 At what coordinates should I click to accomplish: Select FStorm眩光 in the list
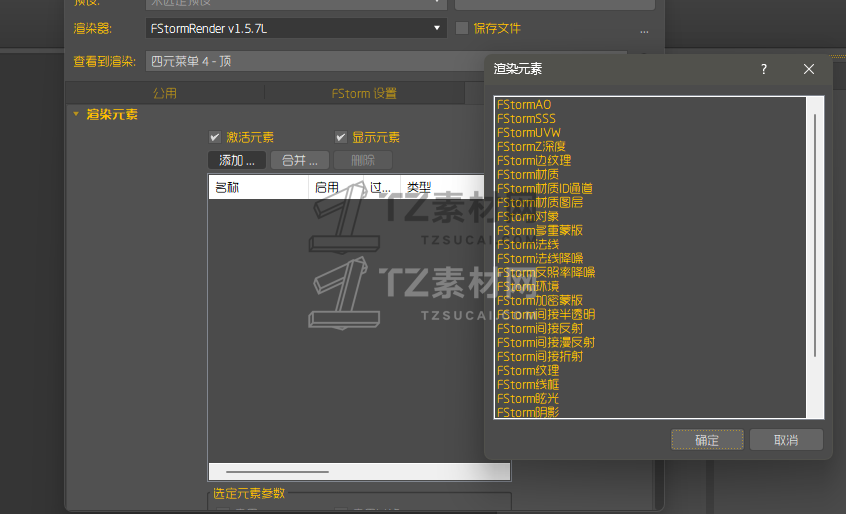528,399
